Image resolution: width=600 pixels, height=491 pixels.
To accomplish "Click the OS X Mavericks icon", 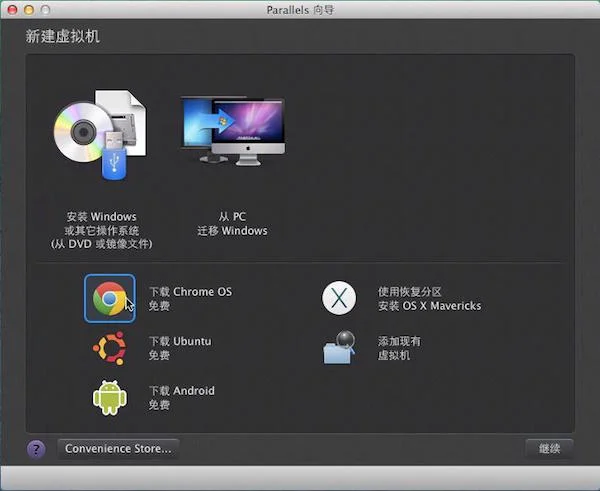I will click(339, 298).
